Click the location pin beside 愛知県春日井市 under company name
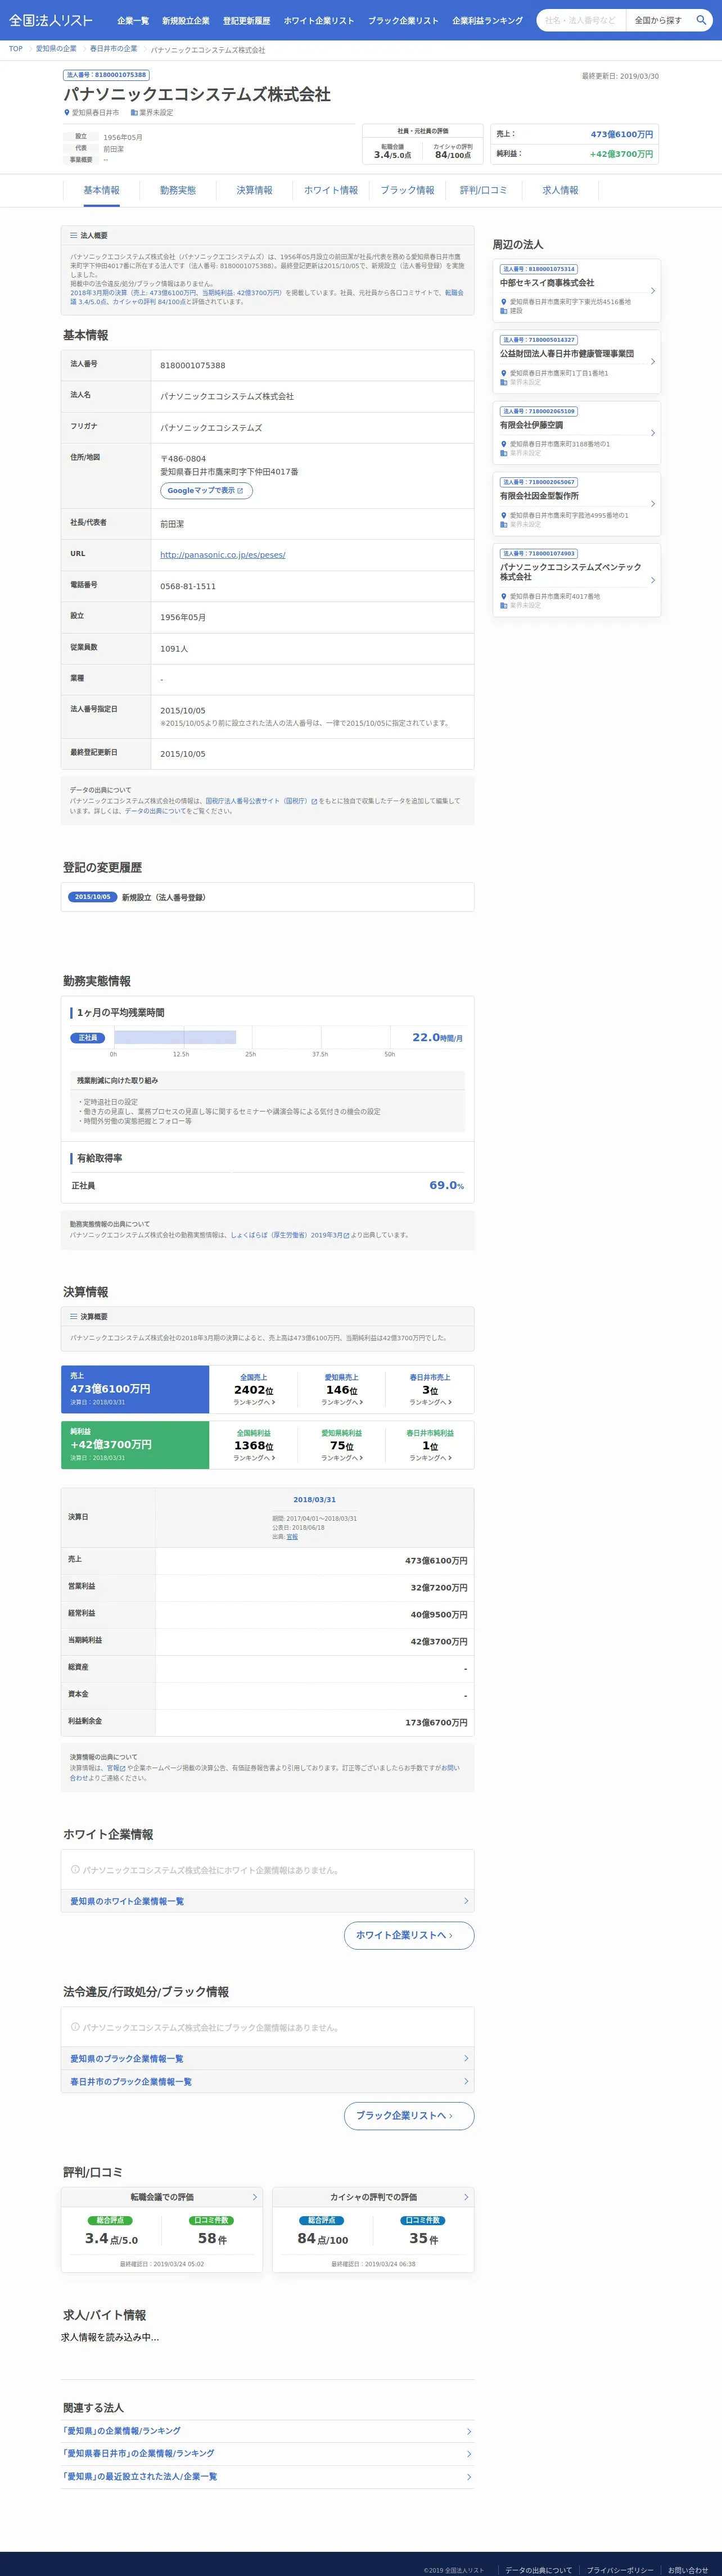This screenshot has height=2576, width=722. pos(67,113)
